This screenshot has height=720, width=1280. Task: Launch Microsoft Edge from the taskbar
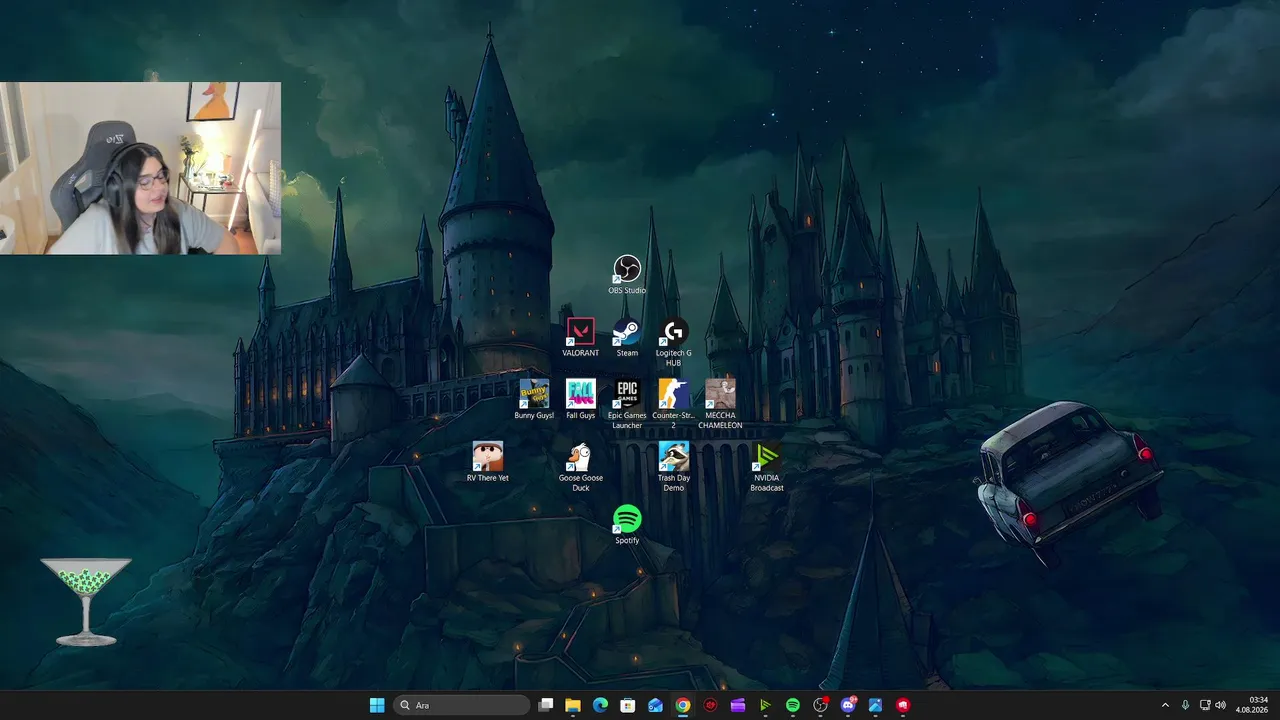click(600, 705)
